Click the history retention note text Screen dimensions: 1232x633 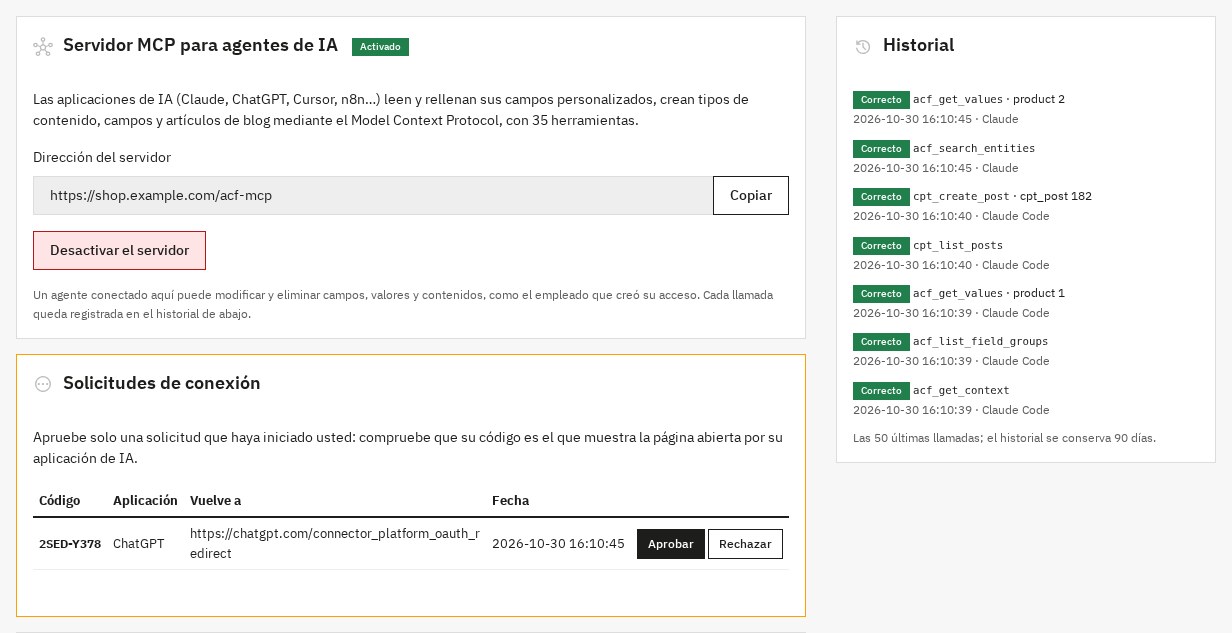point(1004,438)
